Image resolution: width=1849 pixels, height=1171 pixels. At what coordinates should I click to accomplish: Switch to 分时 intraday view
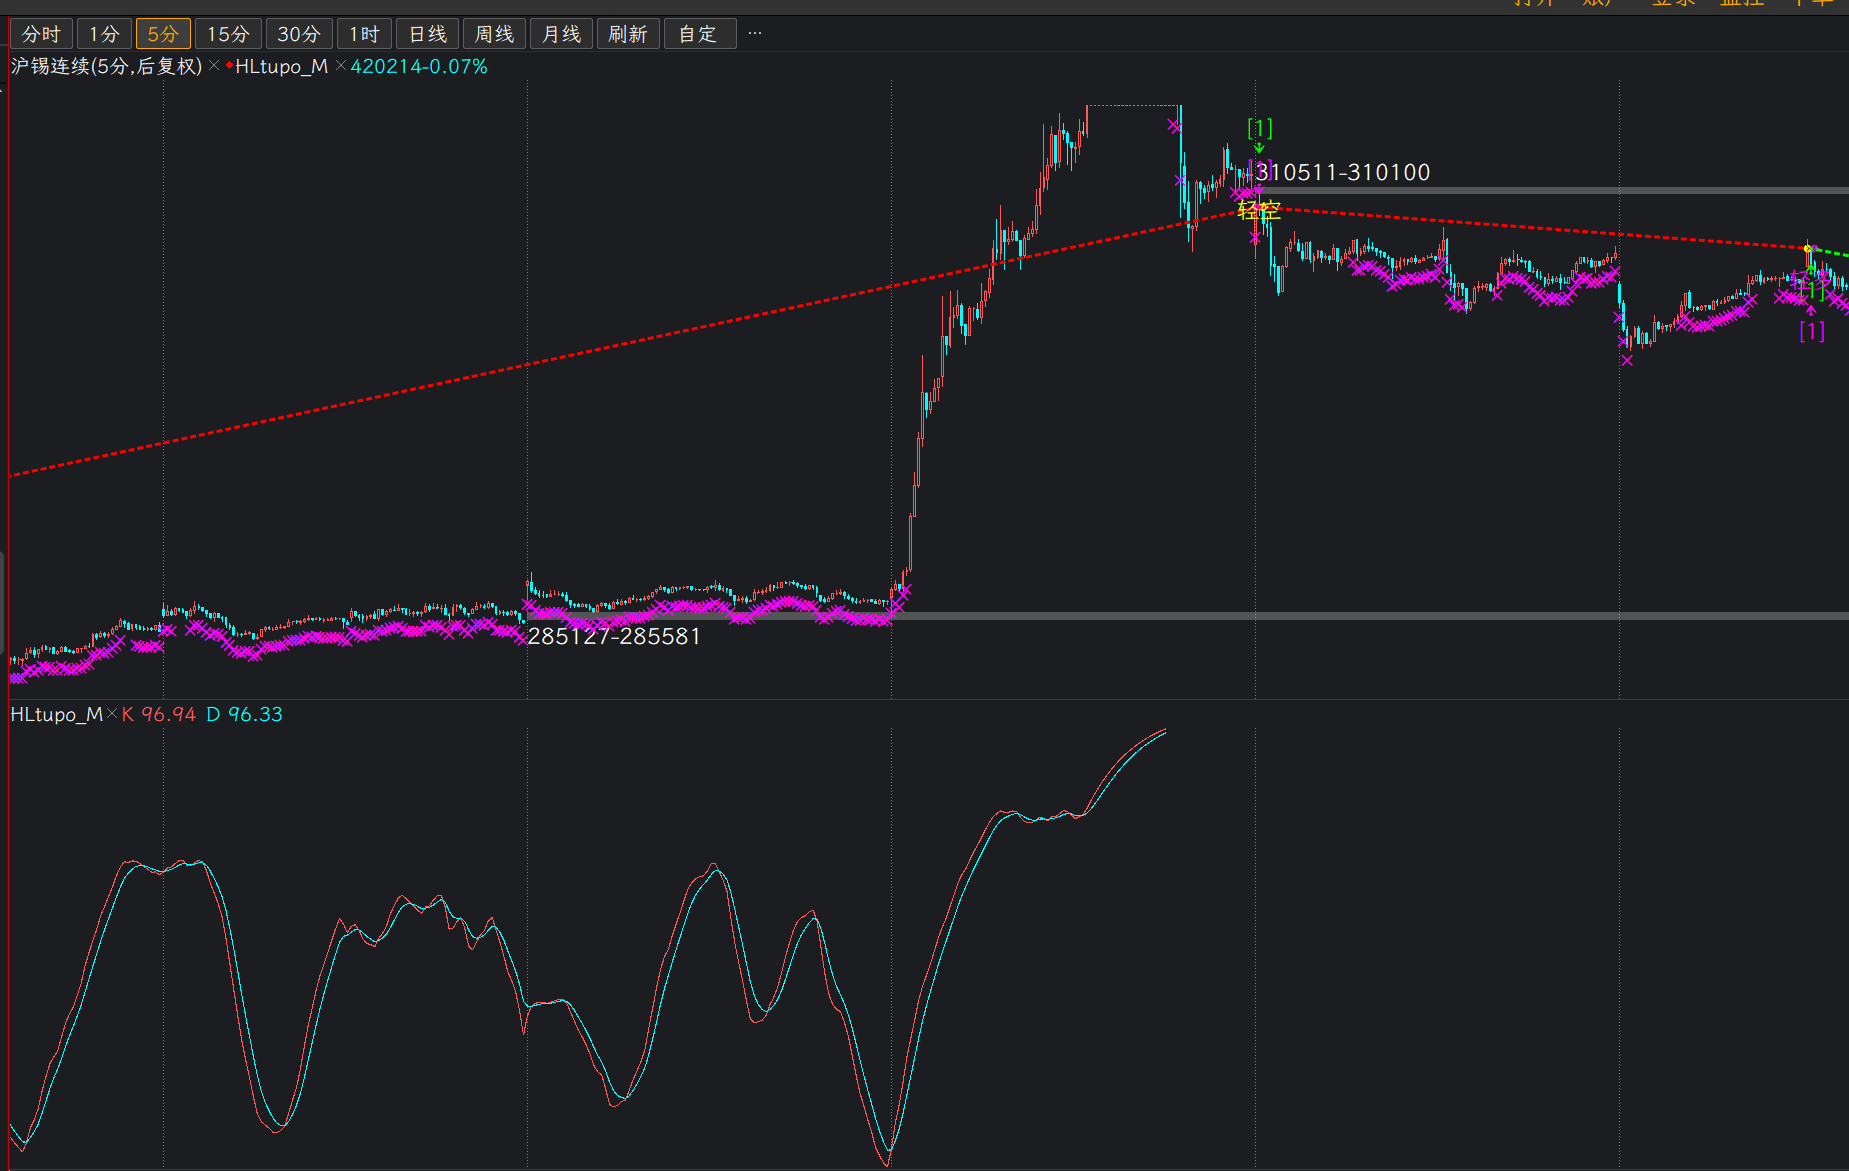pos(41,34)
